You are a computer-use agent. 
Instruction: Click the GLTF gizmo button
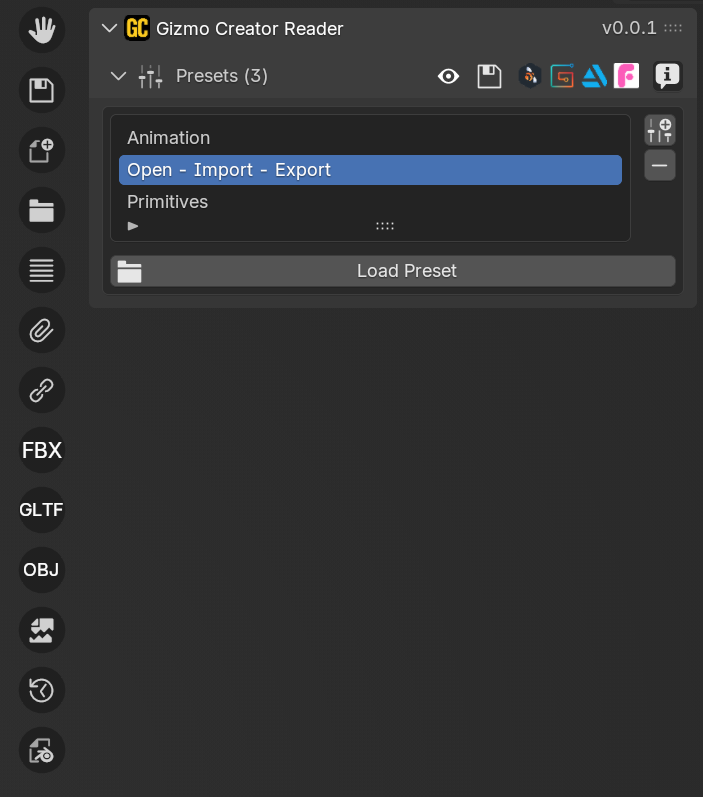[x=42, y=510]
